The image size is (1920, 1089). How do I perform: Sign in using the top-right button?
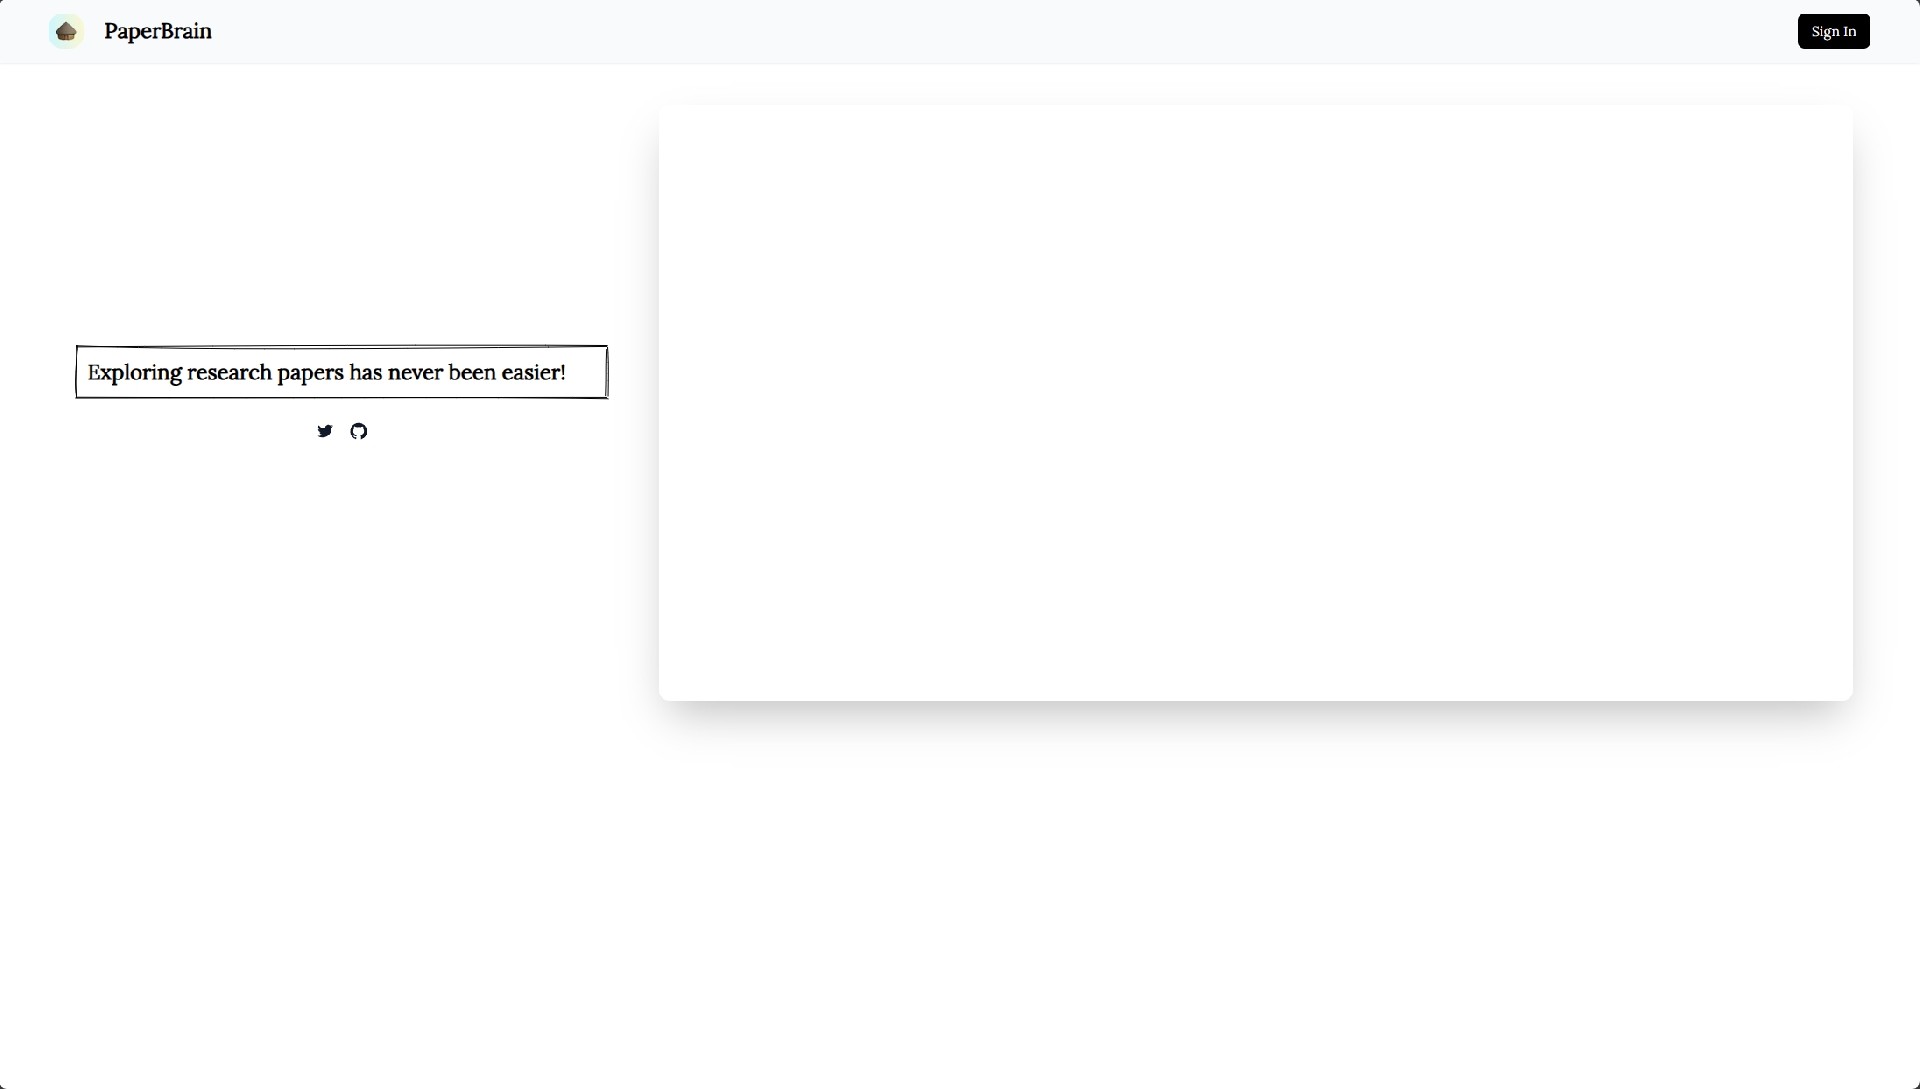coord(1833,31)
